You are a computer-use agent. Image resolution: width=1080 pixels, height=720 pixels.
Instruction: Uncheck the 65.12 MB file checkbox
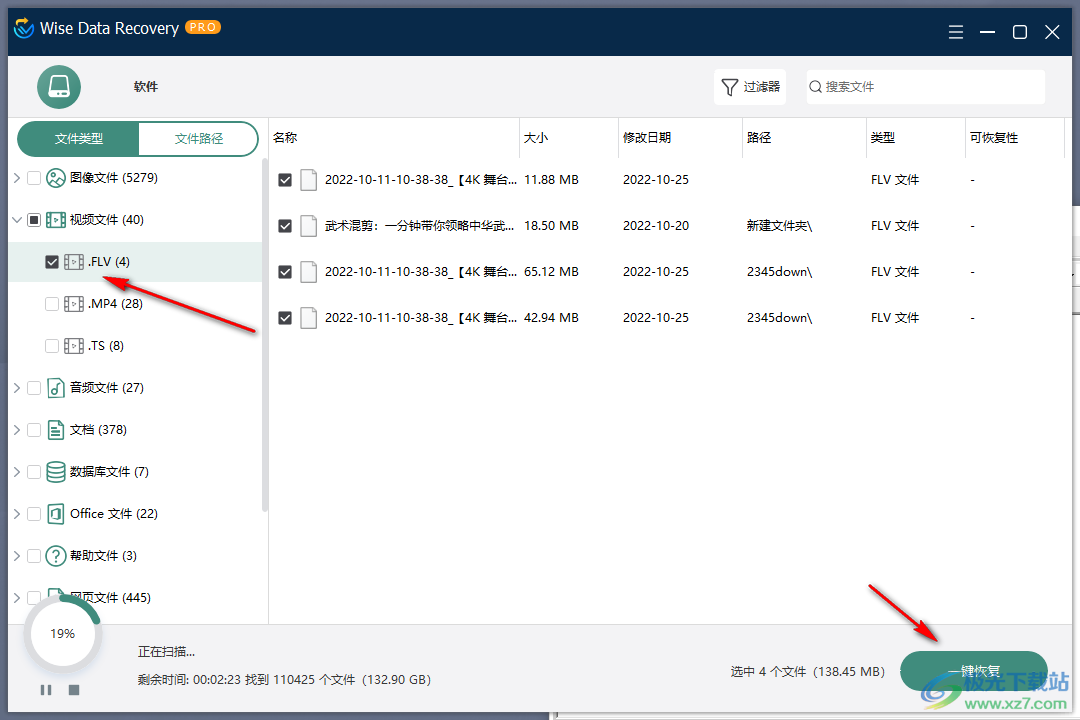[x=285, y=272]
